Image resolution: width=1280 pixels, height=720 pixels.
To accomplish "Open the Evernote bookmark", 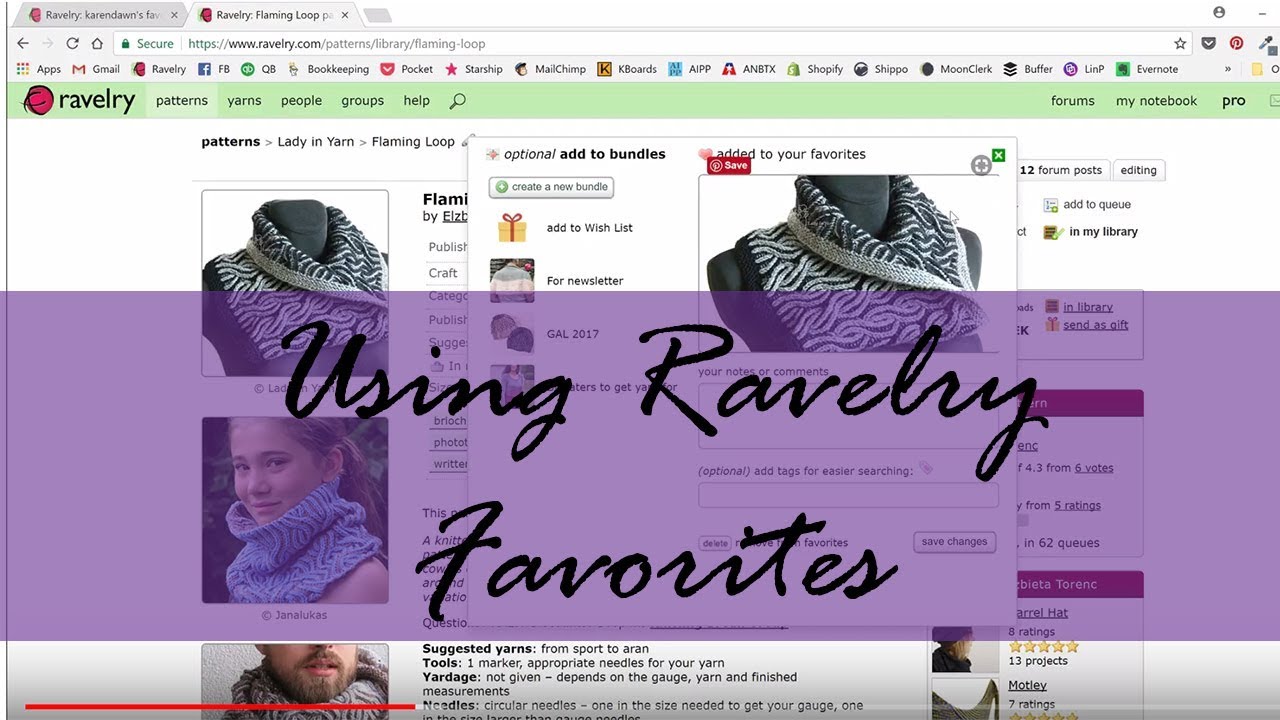I will (1147, 69).
